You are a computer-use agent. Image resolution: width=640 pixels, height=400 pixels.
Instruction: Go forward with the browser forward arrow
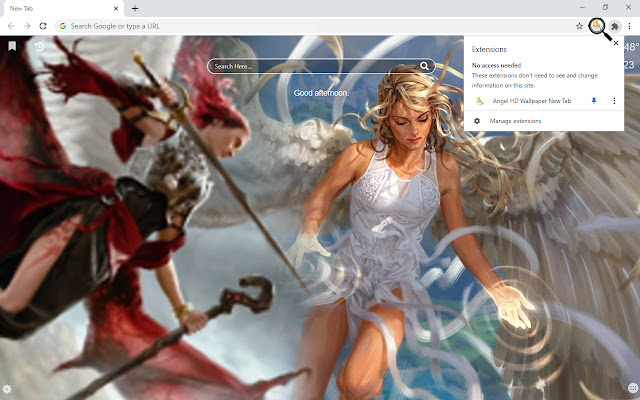(27, 26)
